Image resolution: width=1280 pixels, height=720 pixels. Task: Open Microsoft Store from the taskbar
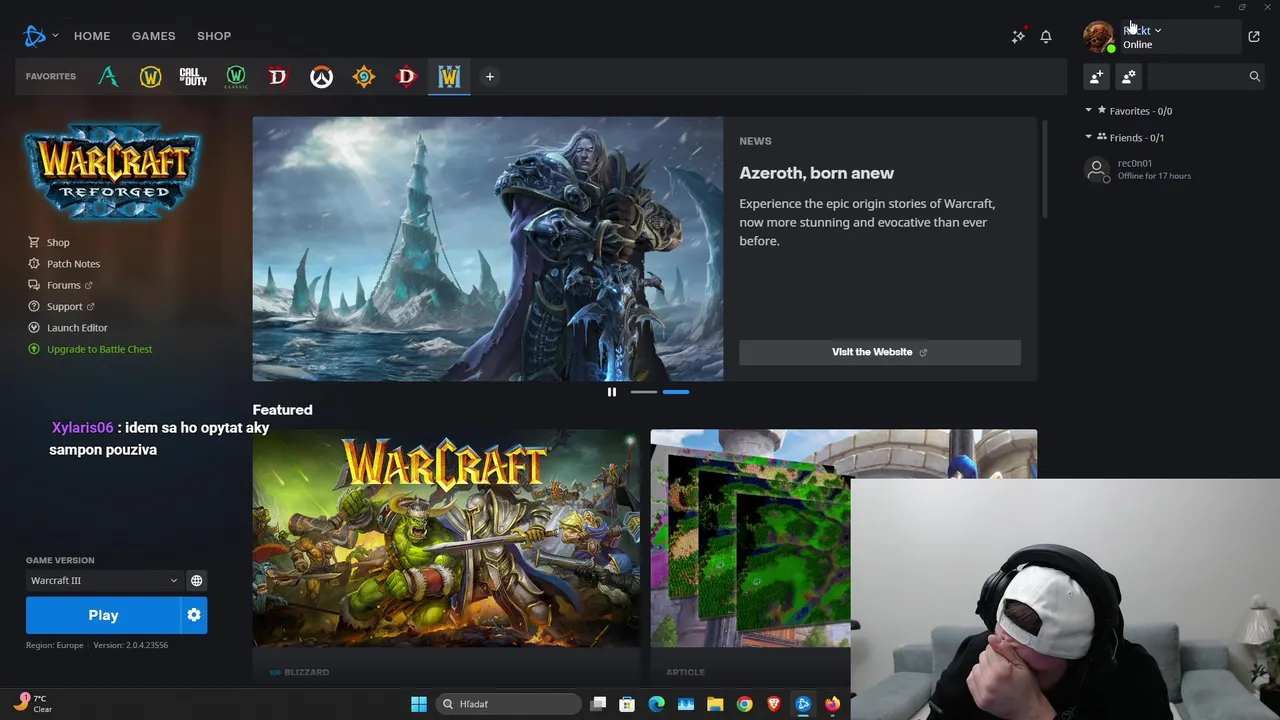click(x=627, y=704)
